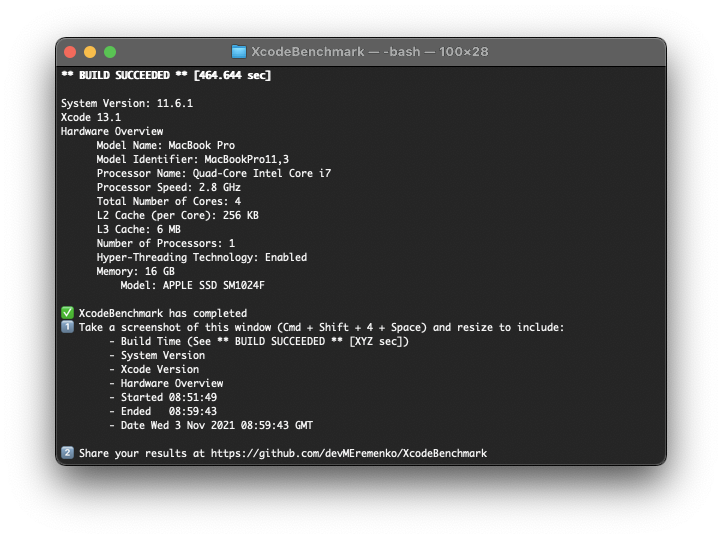Click the L3 Cache: 6 MB line
722x539 pixels.
coord(139,229)
